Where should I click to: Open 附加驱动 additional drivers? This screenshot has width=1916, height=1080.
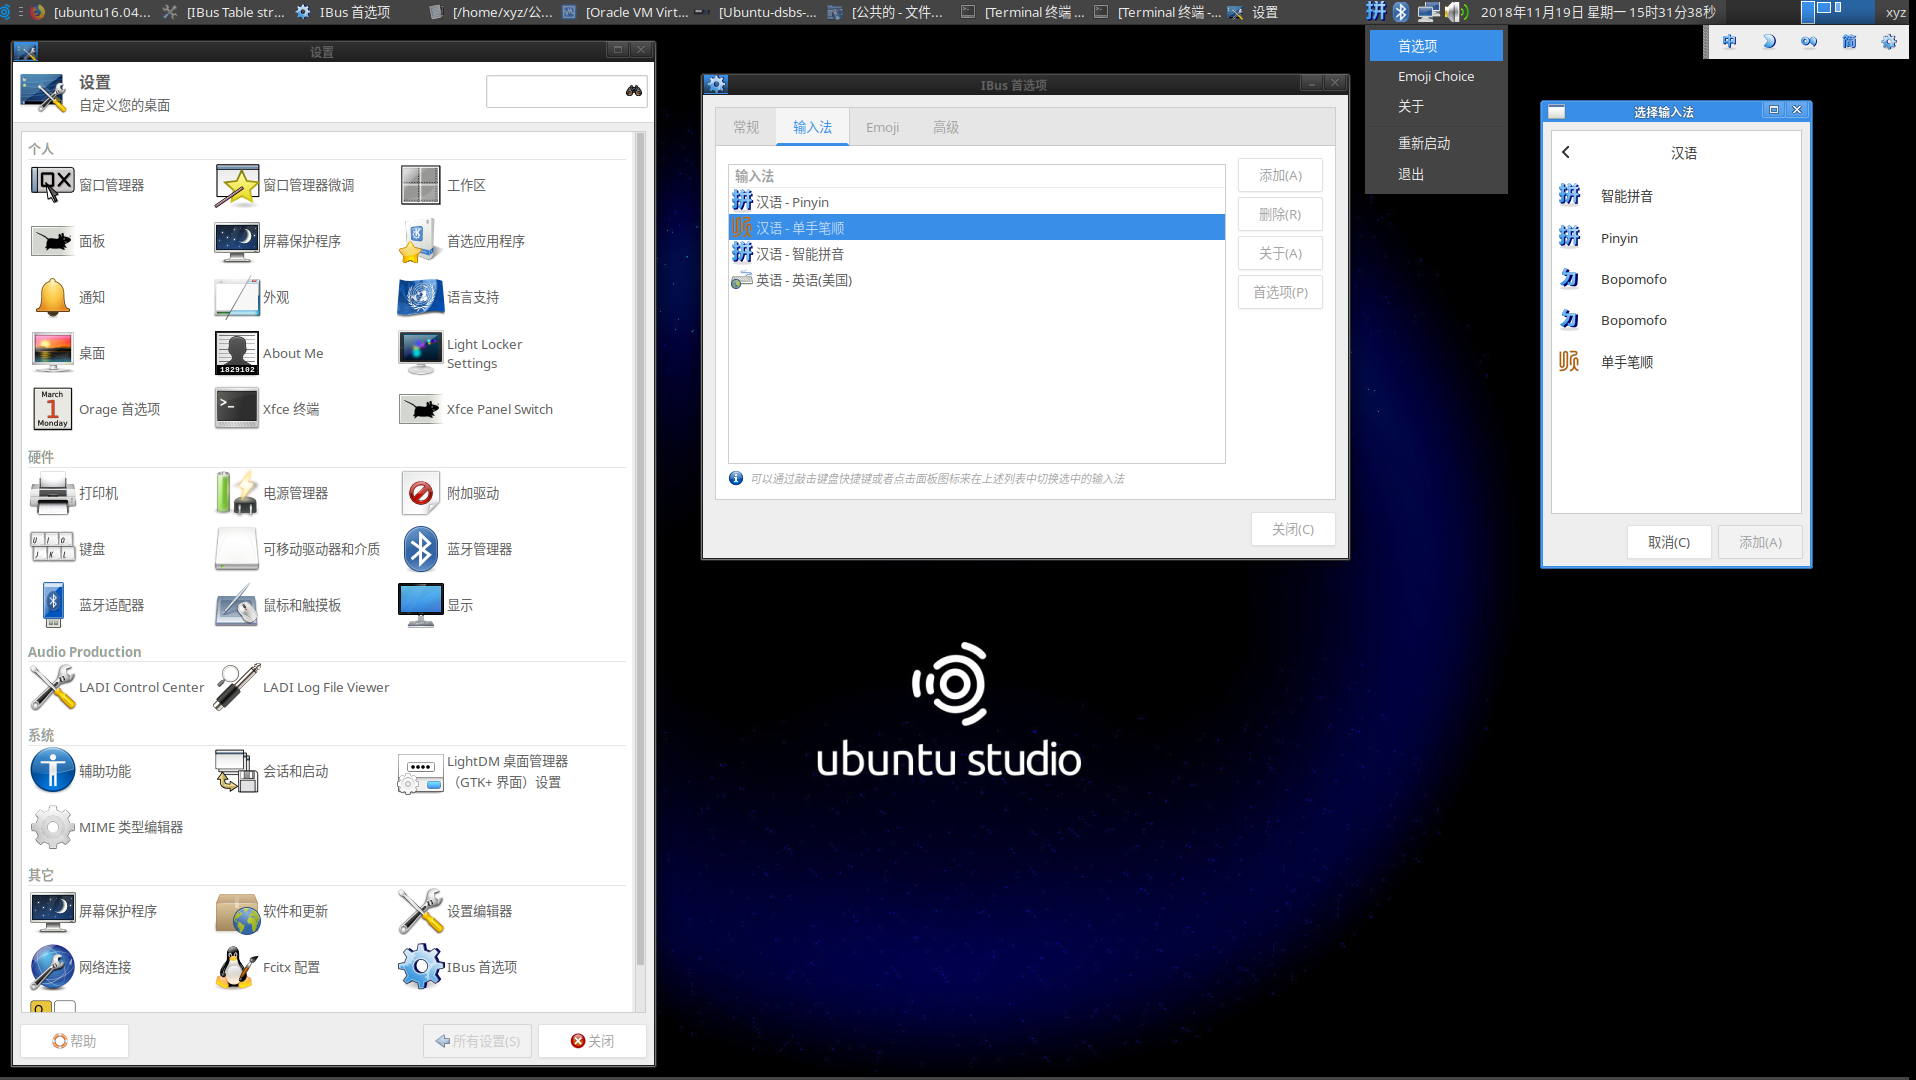click(449, 493)
